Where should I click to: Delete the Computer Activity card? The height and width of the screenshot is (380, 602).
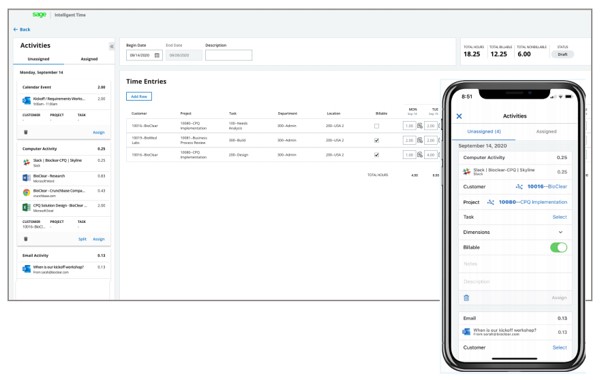pos(26,239)
